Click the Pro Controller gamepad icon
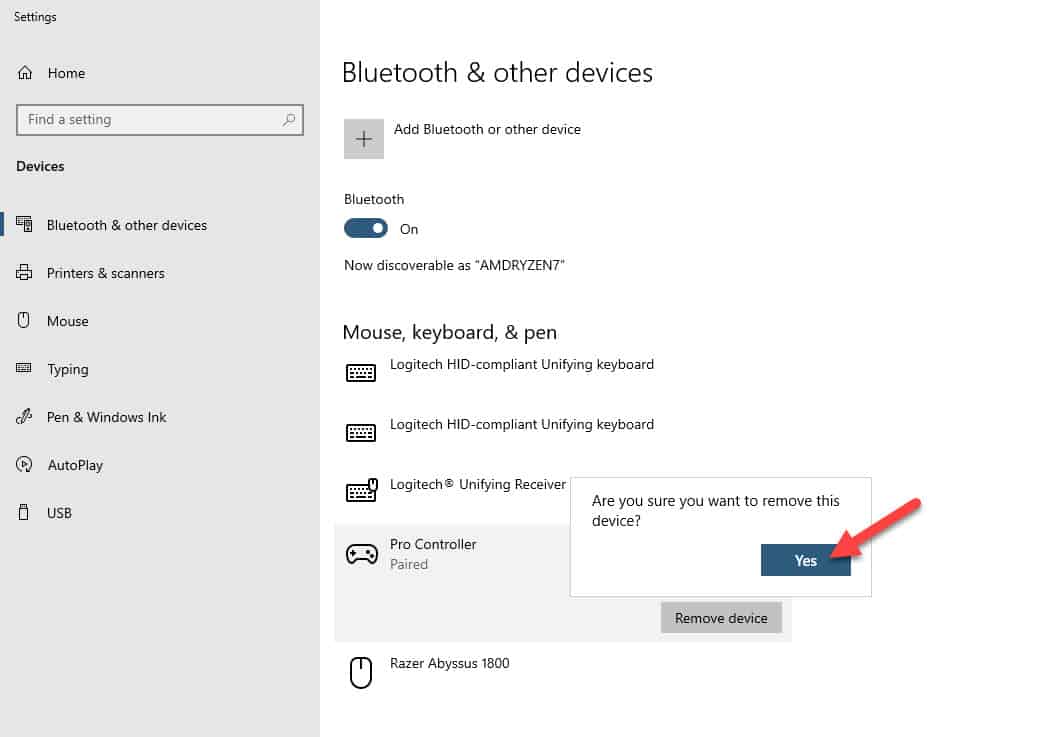The height and width of the screenshot is (737, 1037). click(x=360, y=553)
